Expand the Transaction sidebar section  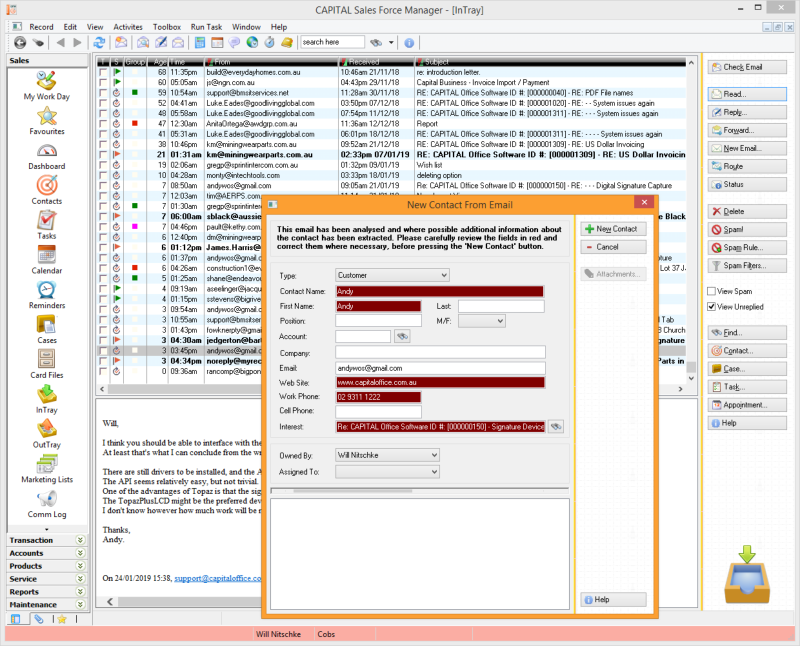coord(80,540)
